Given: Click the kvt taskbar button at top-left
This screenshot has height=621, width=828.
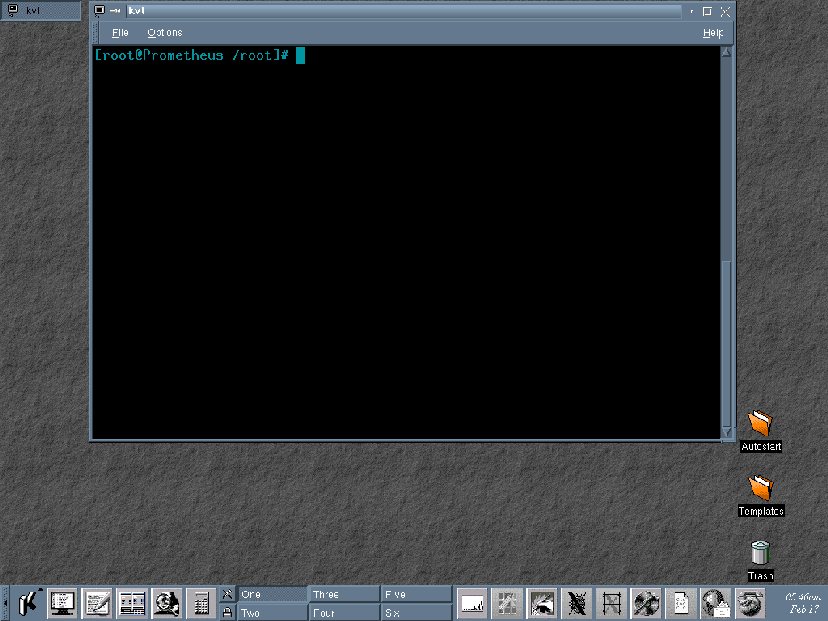Looking at the screenshot, I should pyautogui.click(x=40, y=10).
